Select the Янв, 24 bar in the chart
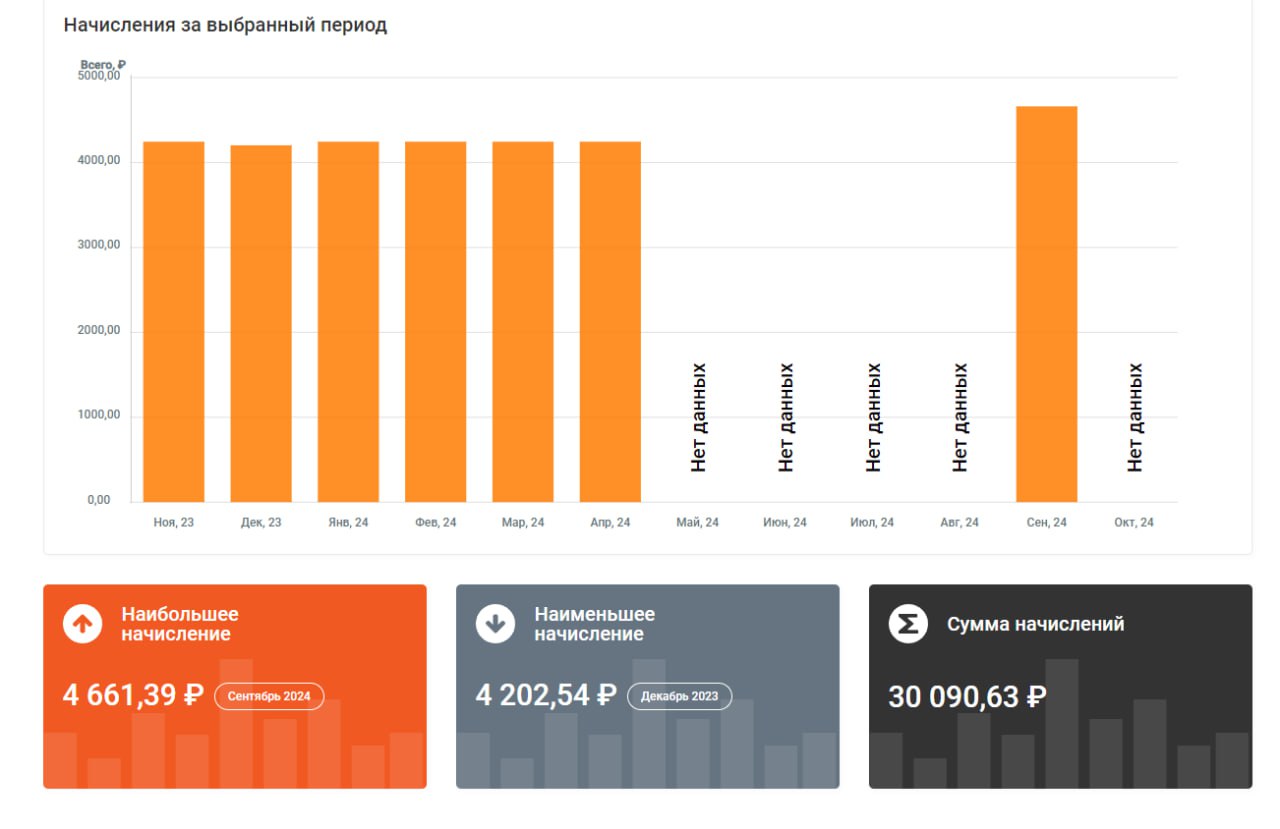This screenshot has height=829, width=1280. pos(348,322)
